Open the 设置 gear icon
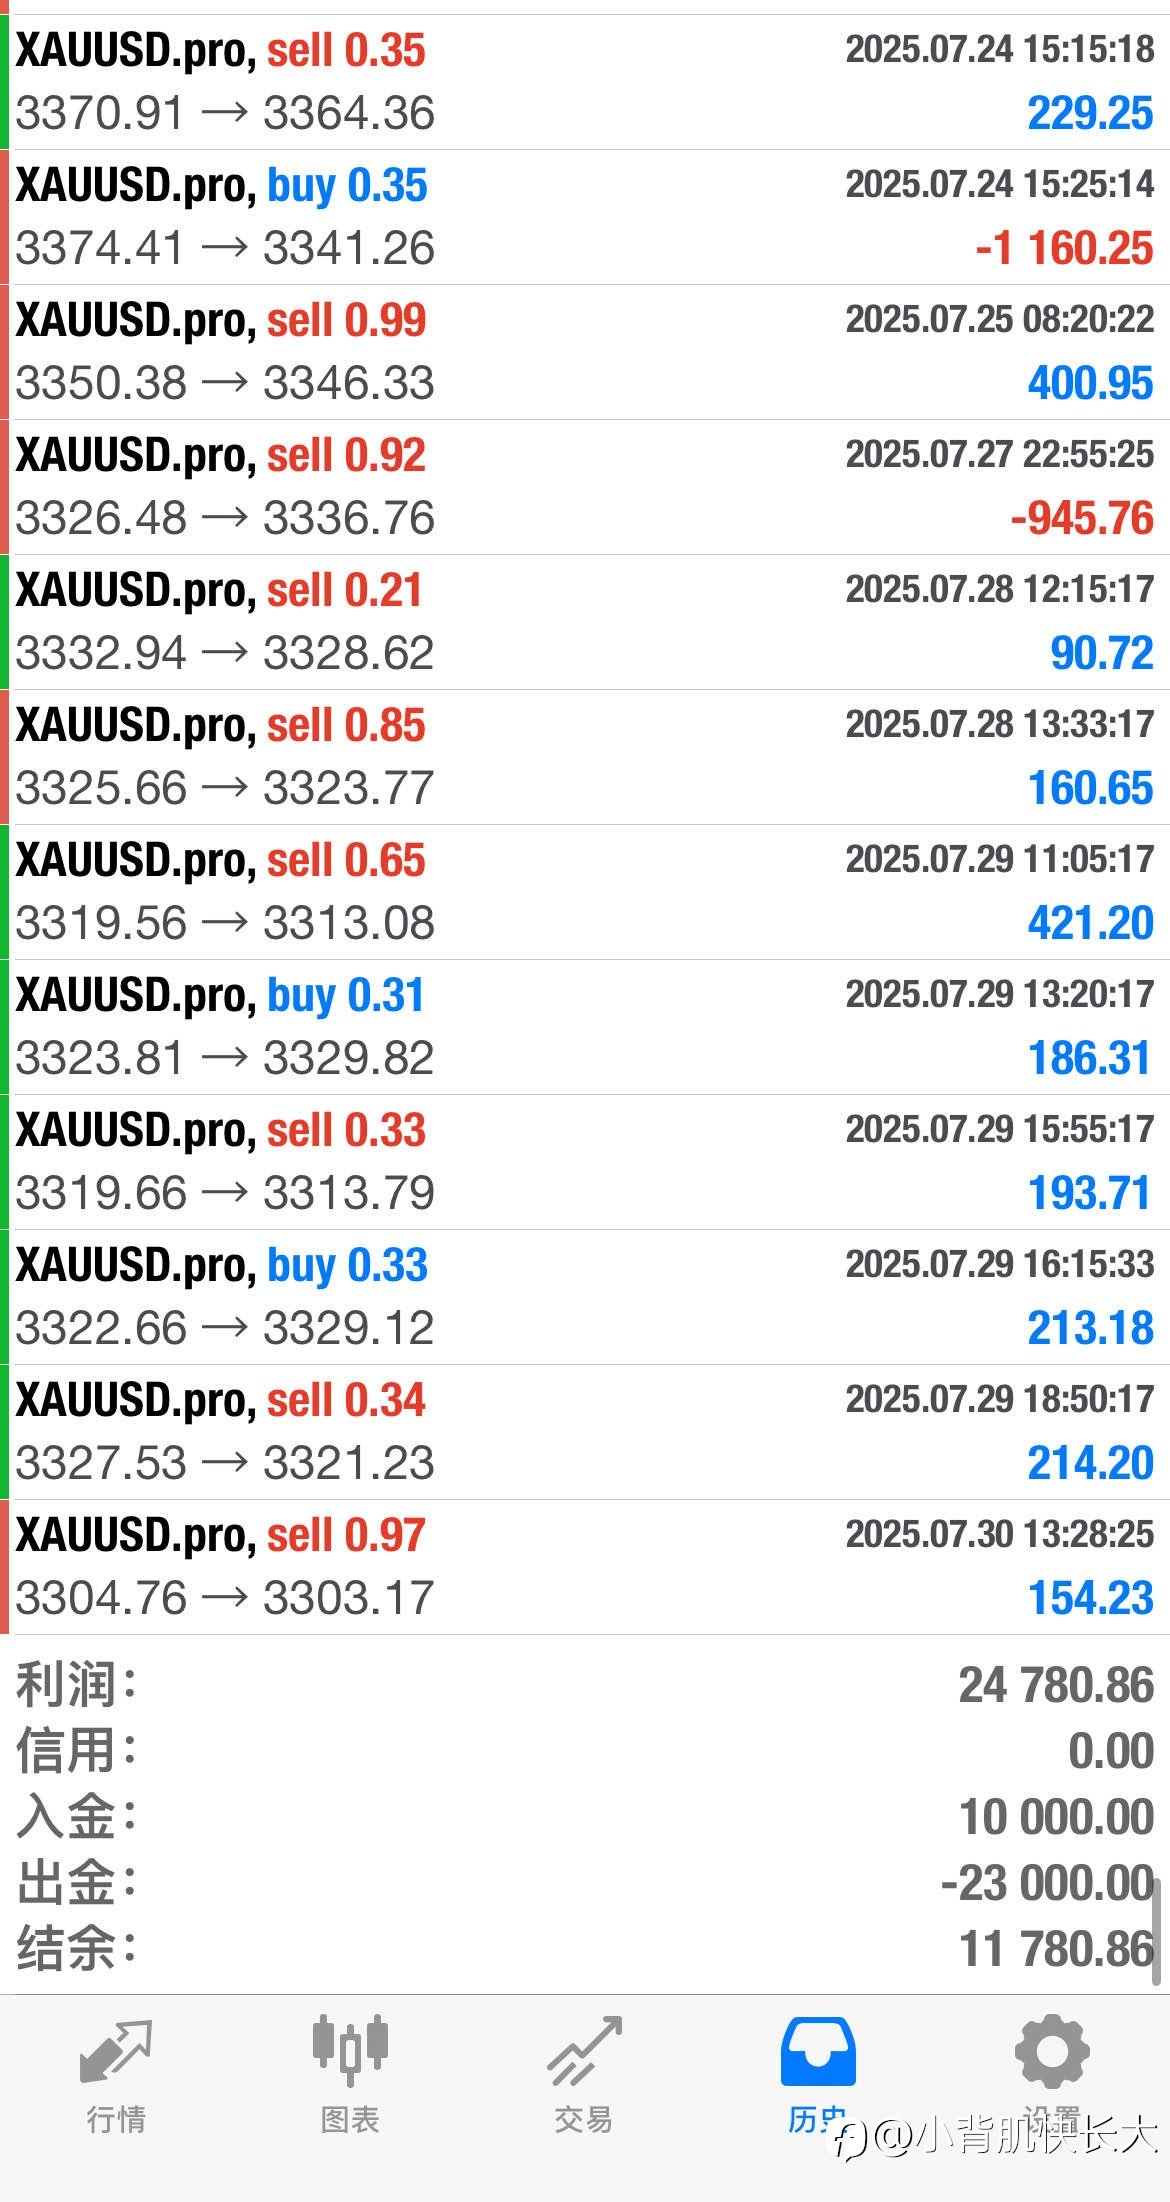The image size is (1170, 2202). click(1052, 2052)
